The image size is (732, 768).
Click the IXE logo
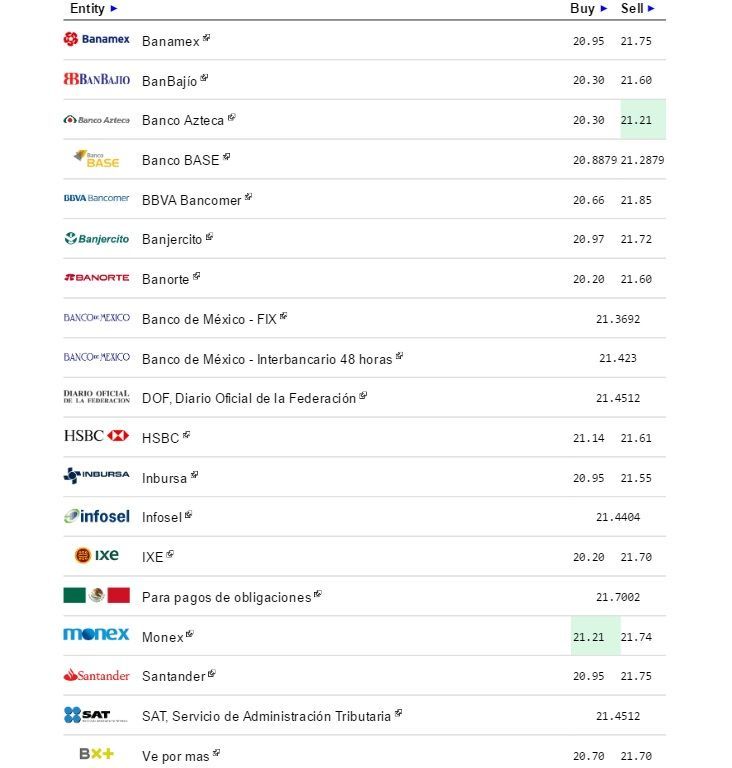(96, 555)
